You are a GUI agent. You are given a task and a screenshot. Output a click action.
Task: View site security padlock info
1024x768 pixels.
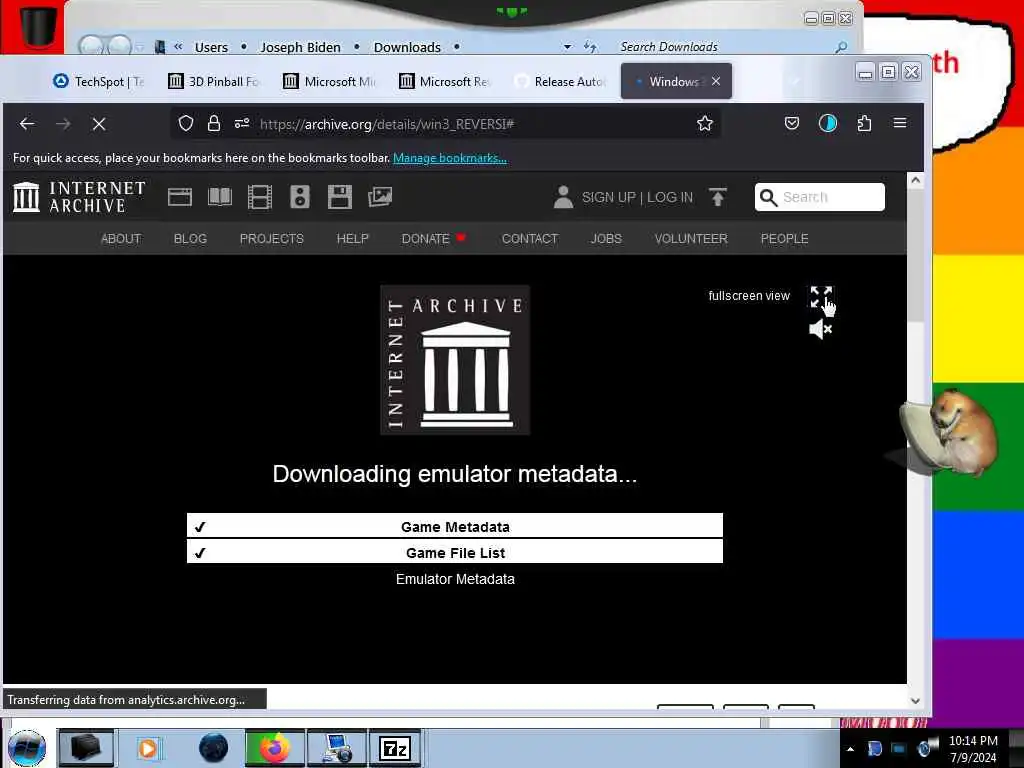(x=214, y=123)
